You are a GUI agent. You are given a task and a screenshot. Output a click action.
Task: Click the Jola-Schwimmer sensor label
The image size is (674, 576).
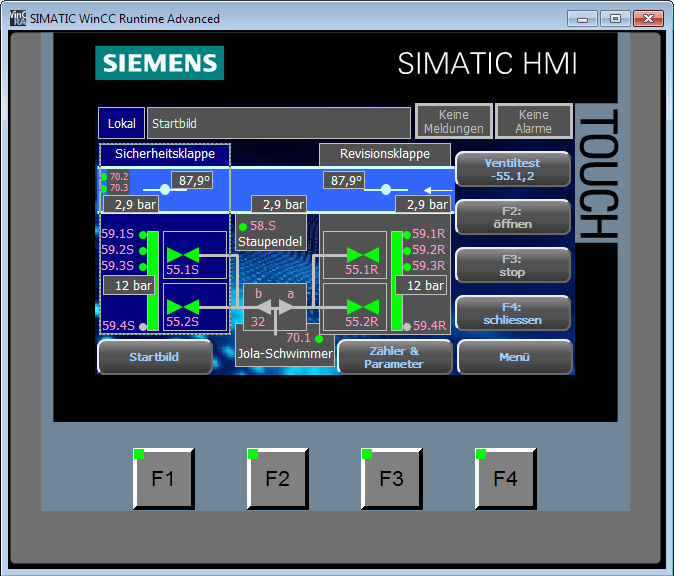pos(285,353)
